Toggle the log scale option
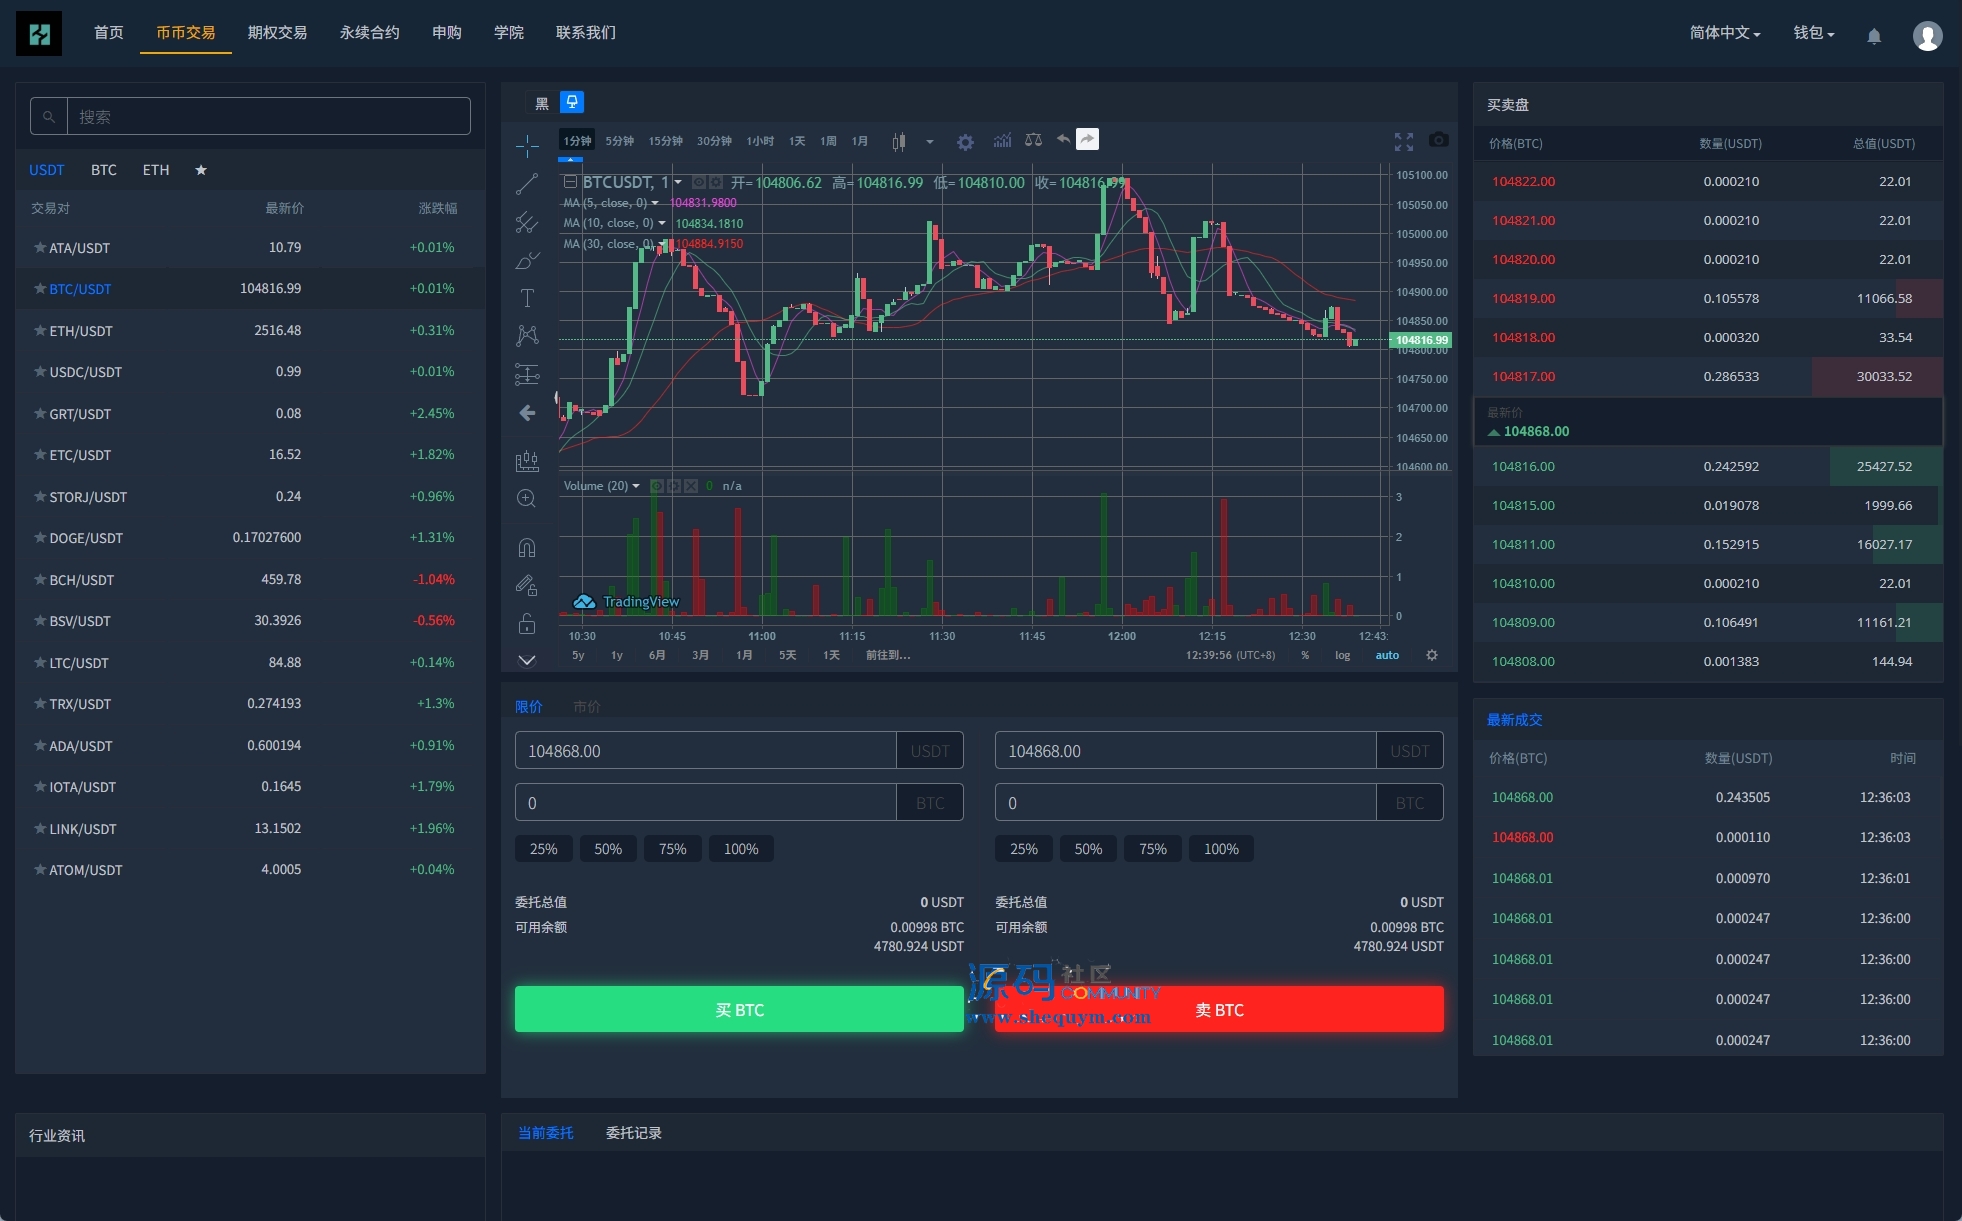The width and height of the screenshot is (1962, 1221). click(x=1342, y=655)
